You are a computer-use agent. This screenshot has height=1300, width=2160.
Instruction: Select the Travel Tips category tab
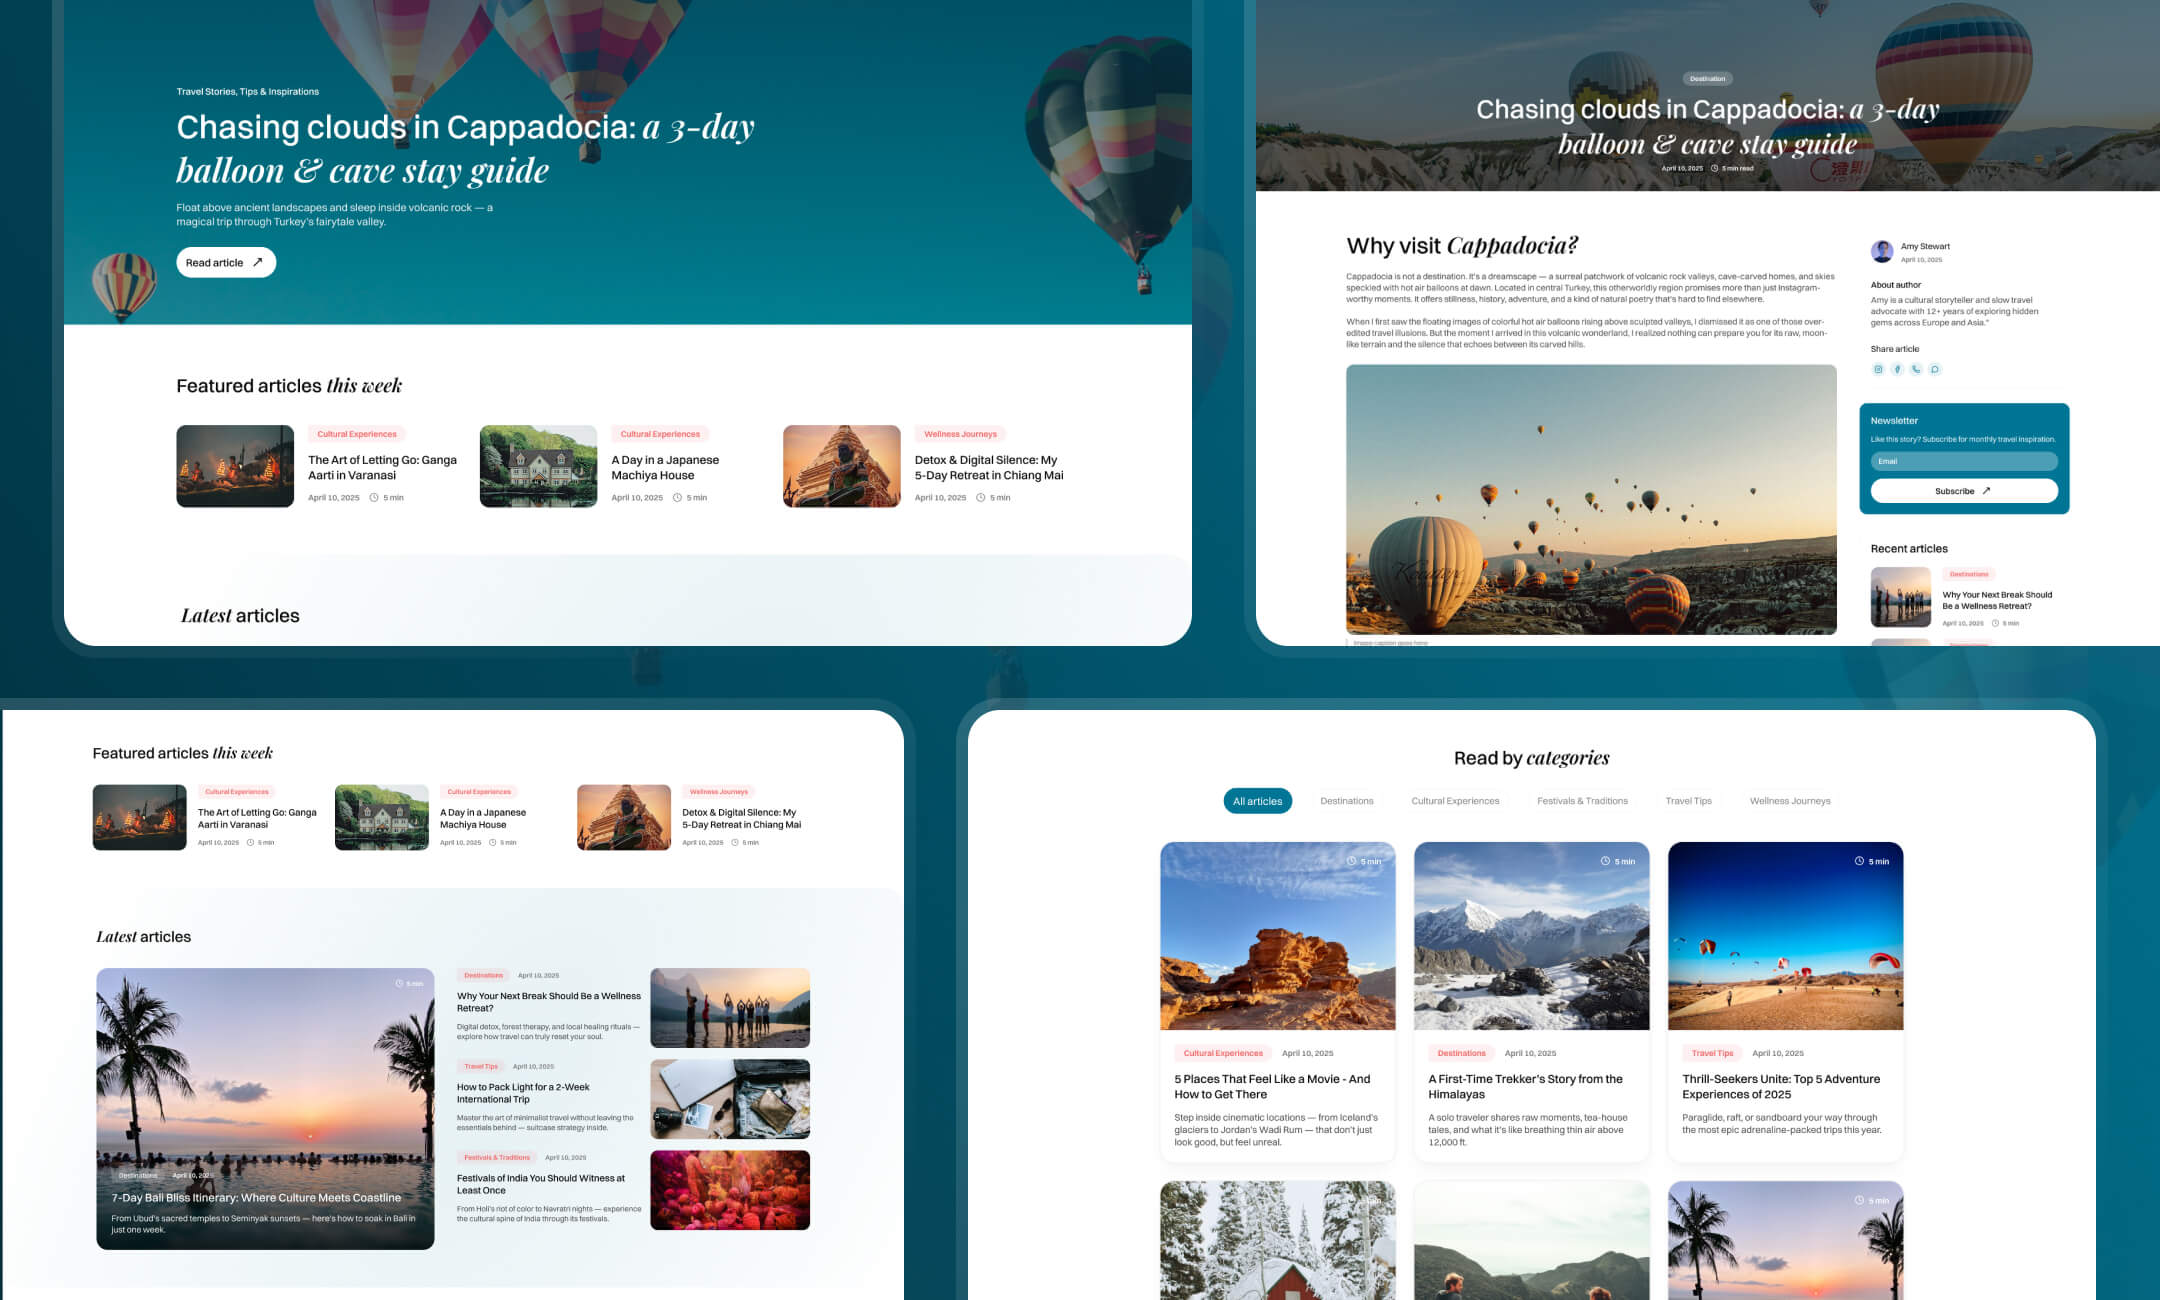[1688, 801]
